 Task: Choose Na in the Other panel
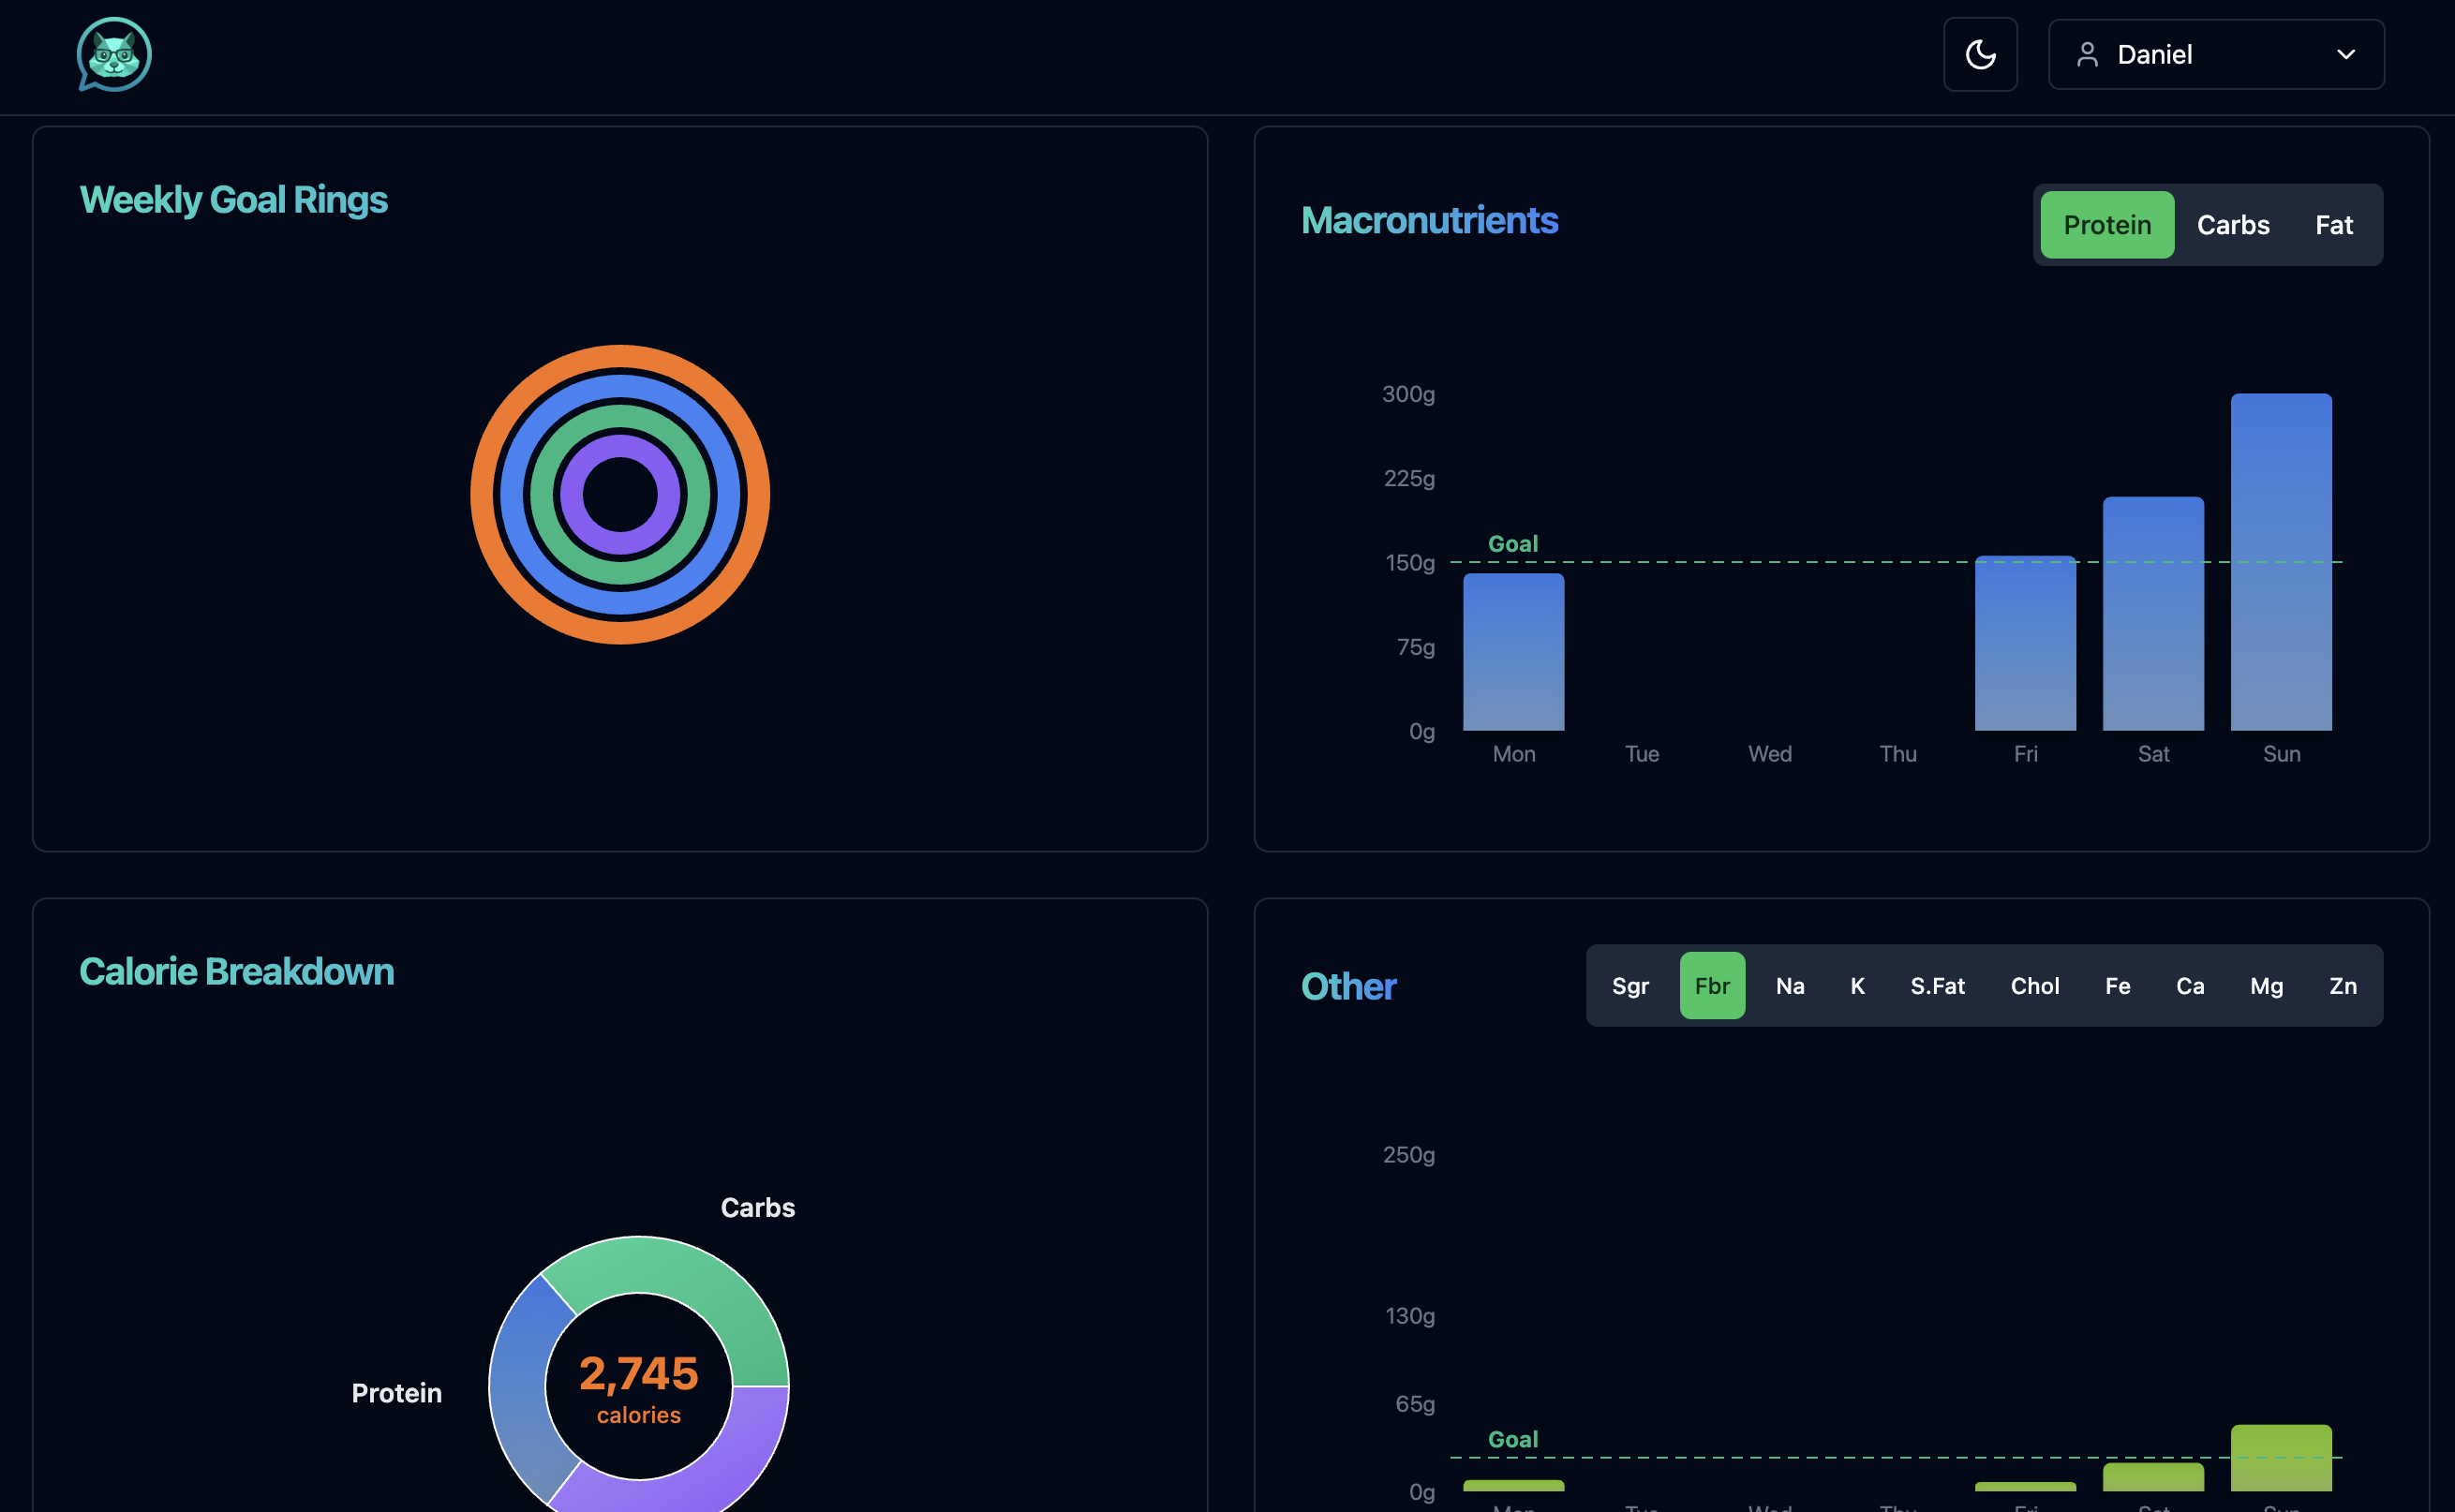pos(1789,986)
